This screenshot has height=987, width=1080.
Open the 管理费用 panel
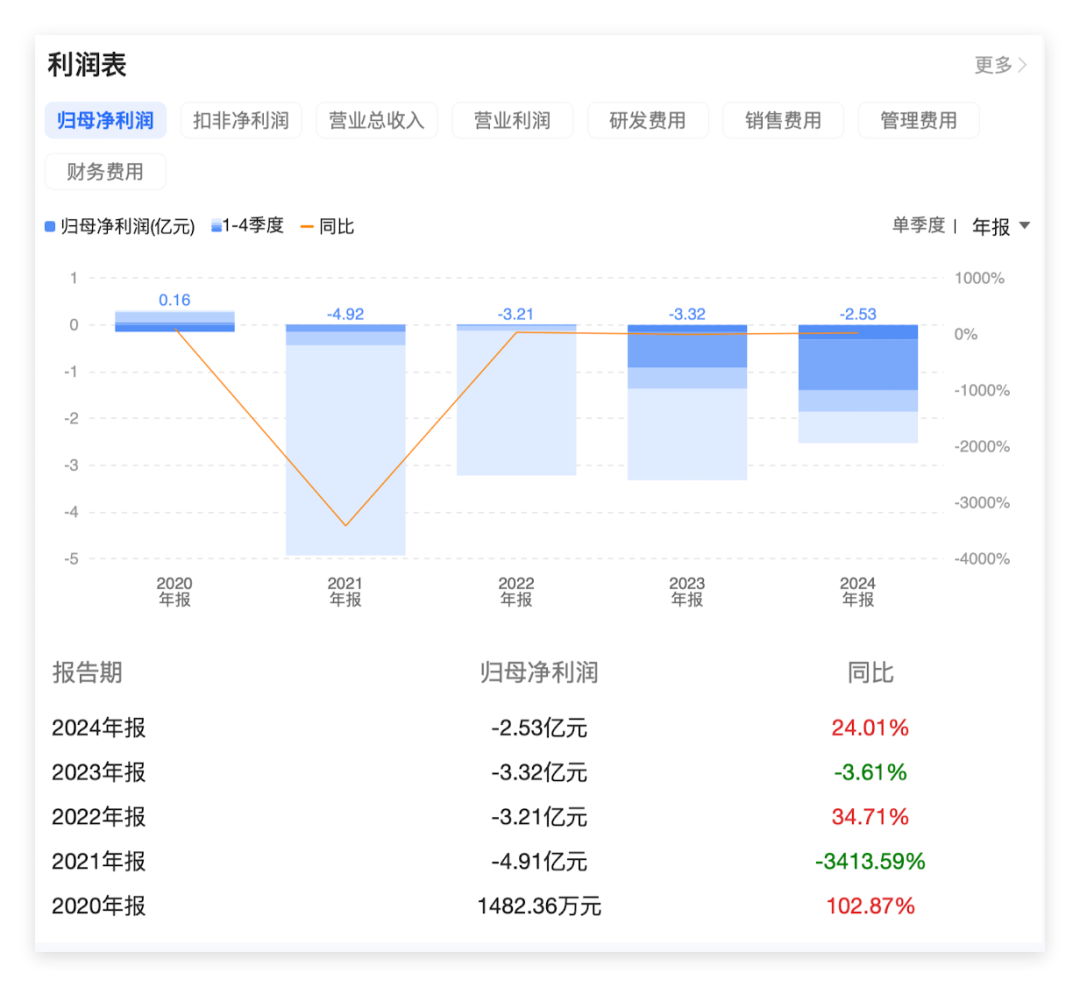[918, 120]
